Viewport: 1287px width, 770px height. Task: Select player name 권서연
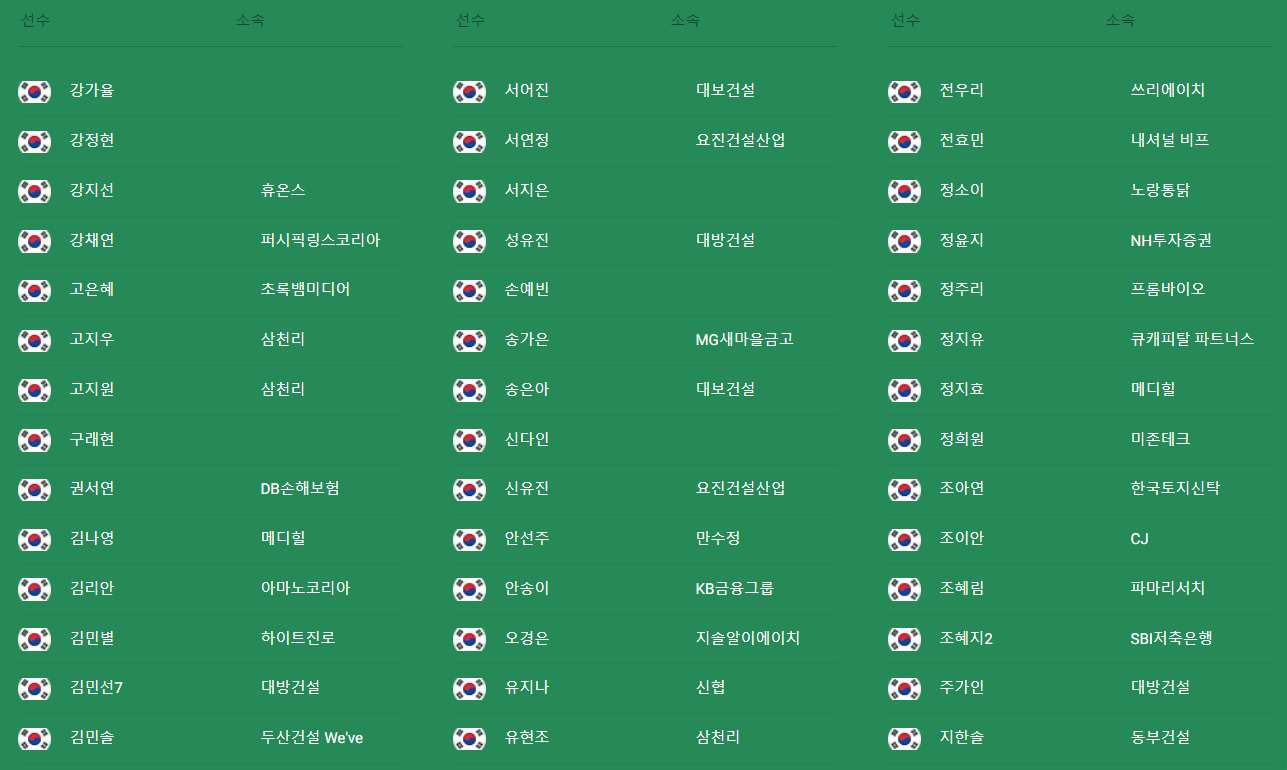[x=92, y=488]
